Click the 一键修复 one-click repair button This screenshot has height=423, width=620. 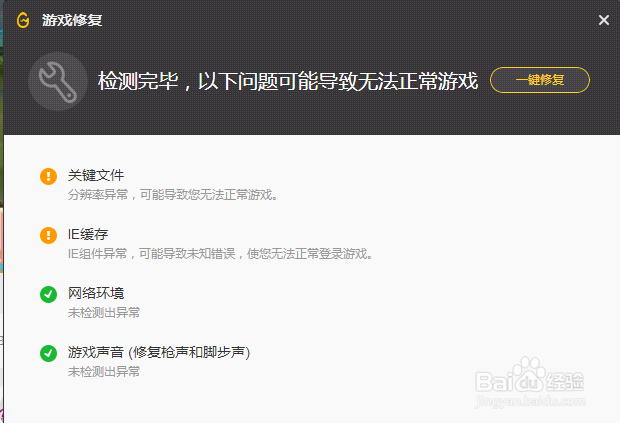[540, 80]
